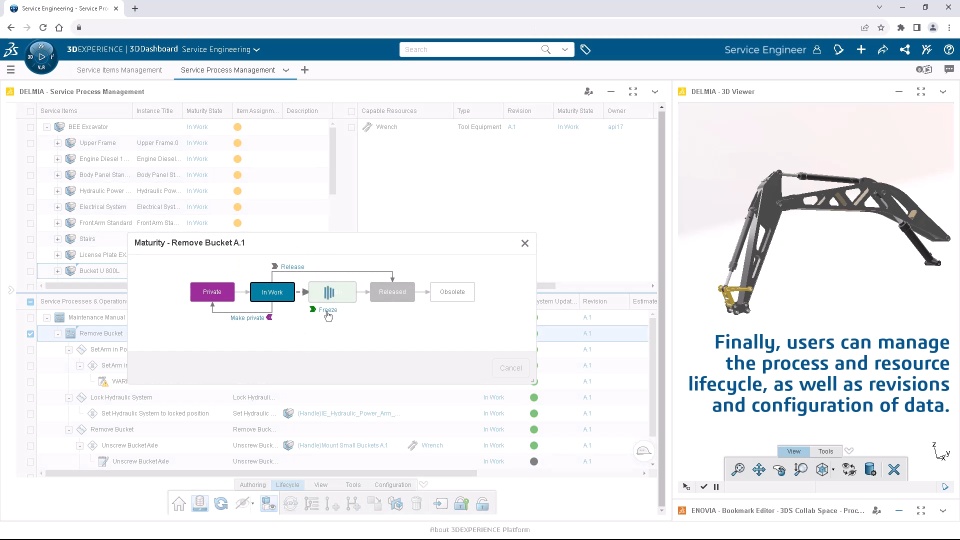The height and width of the screenshot is (540, 960).
Task: Switch to the Service Items Management tab
Action: 119,70
